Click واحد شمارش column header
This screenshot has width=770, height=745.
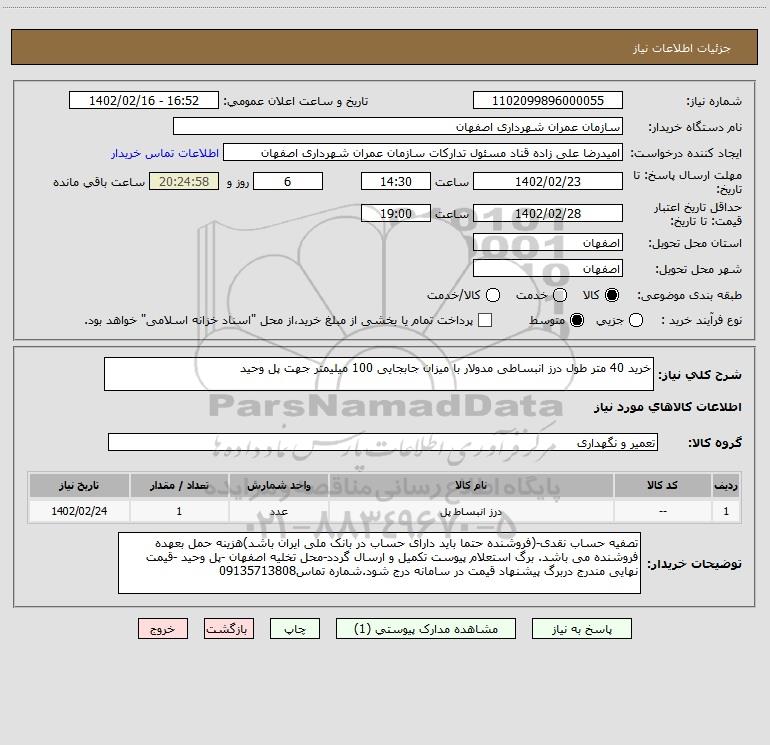tap(278, 485)
